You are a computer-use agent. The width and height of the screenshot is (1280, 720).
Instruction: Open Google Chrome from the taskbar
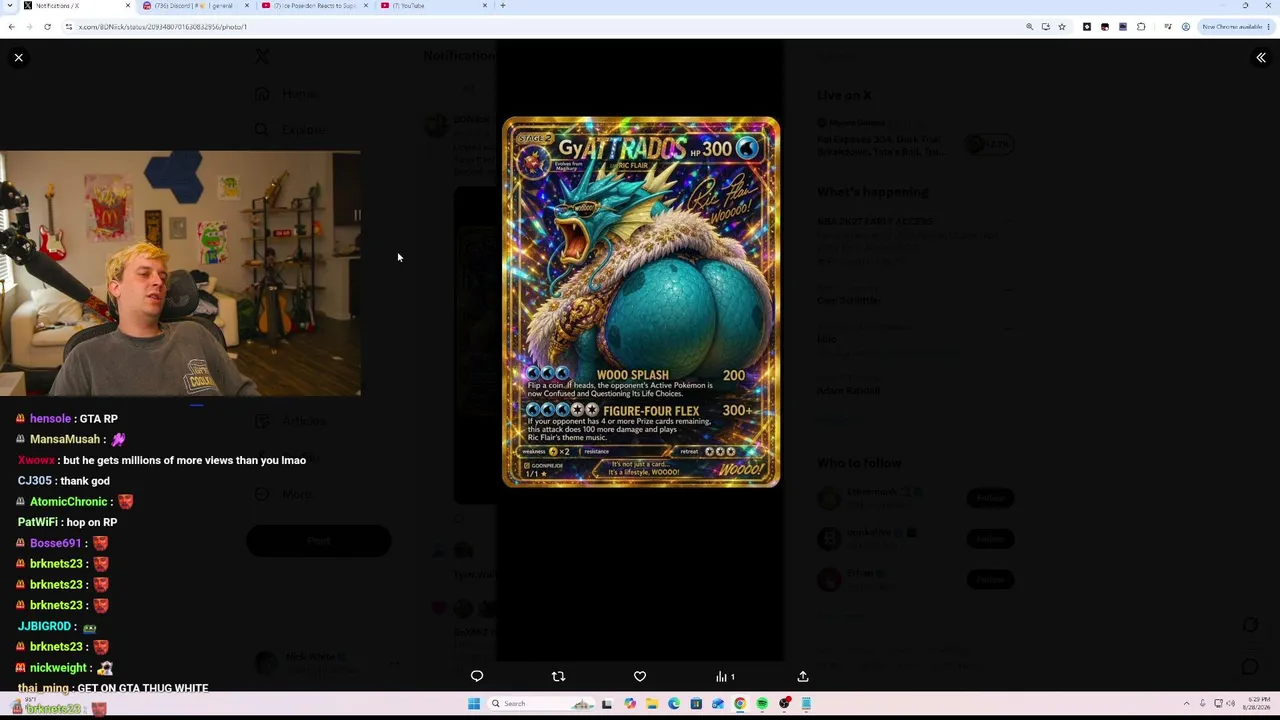click(x=740, y=704)
